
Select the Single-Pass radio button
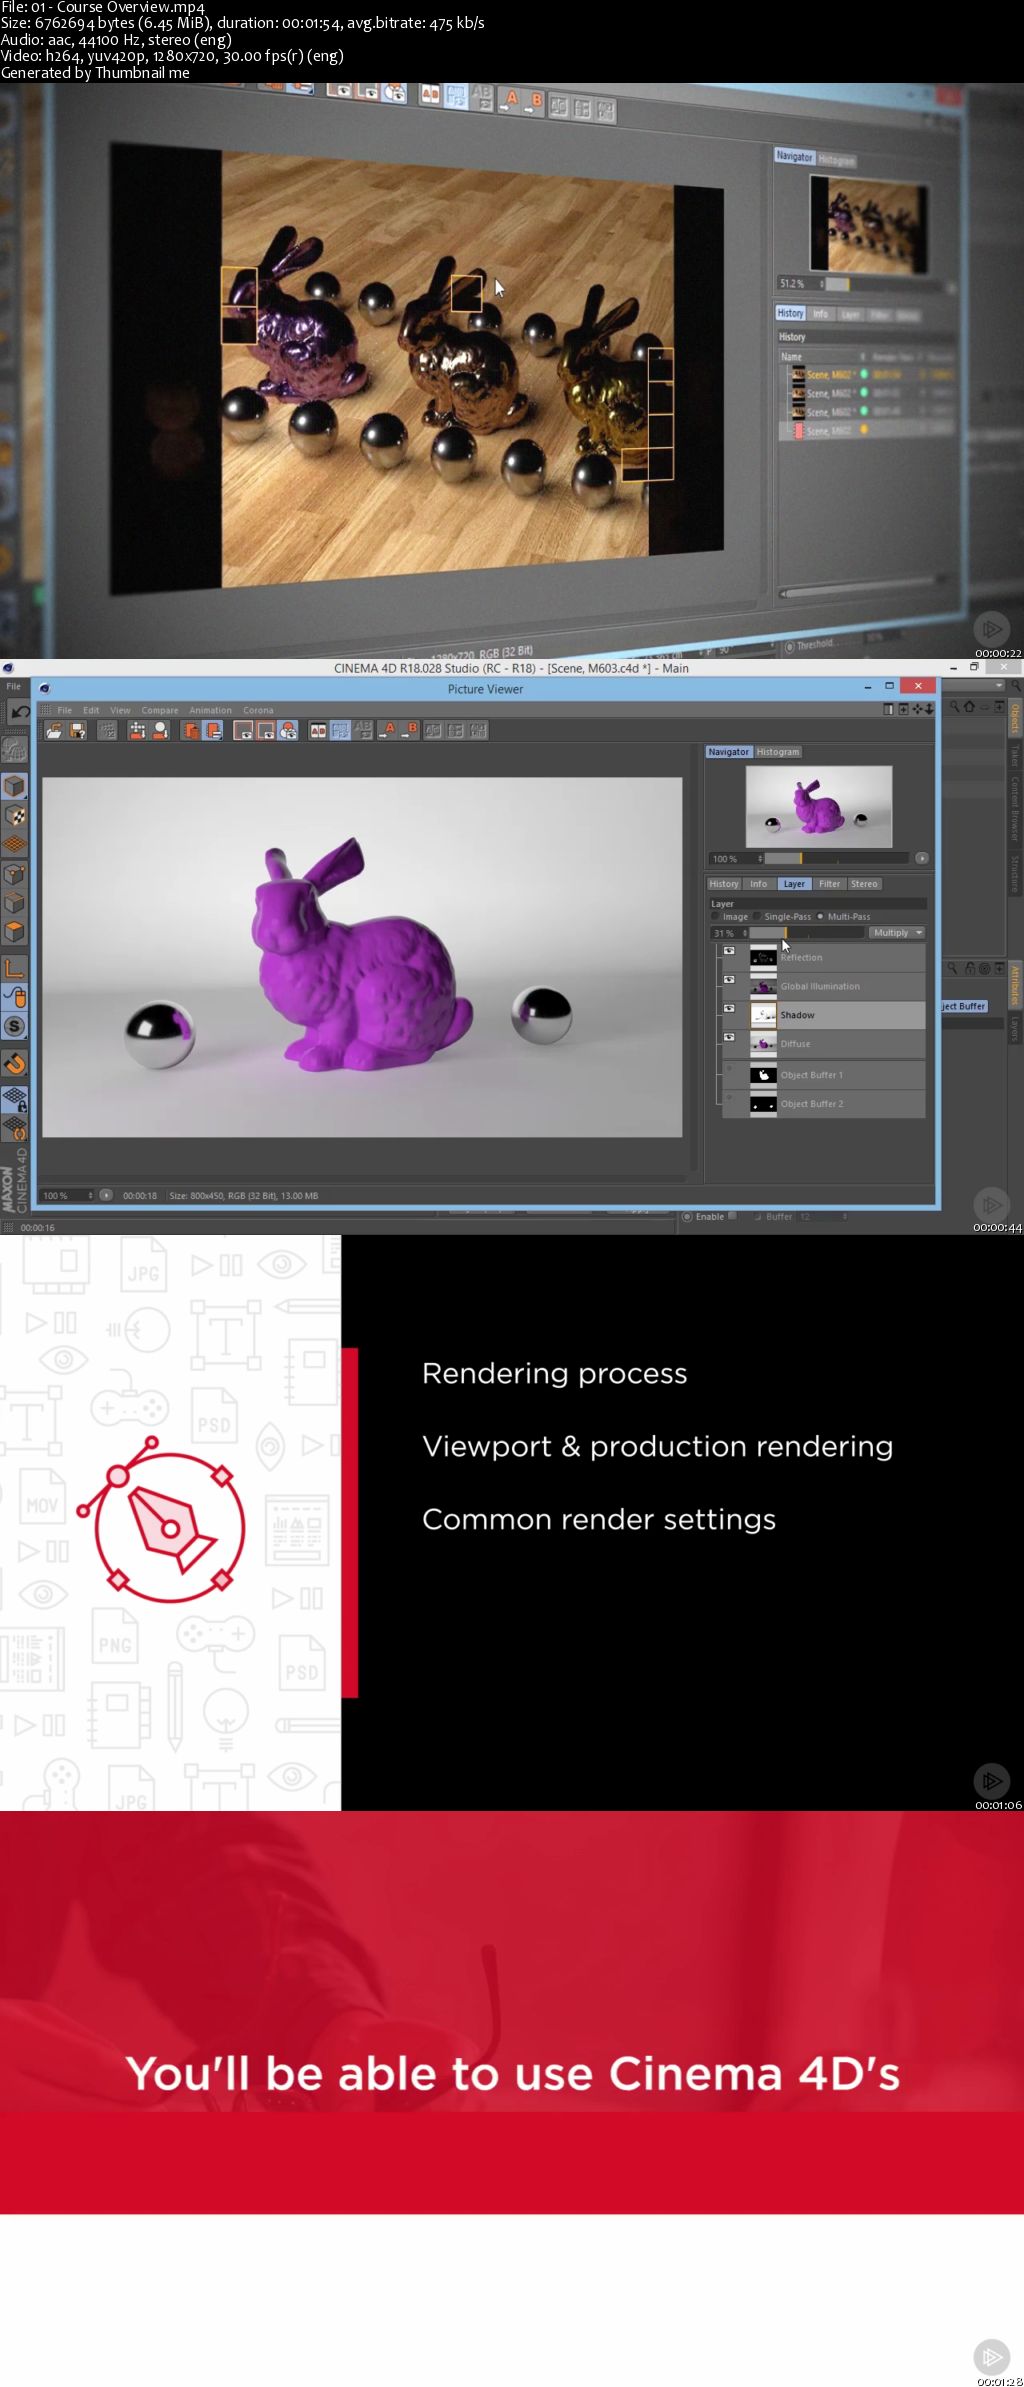point(757,916)
